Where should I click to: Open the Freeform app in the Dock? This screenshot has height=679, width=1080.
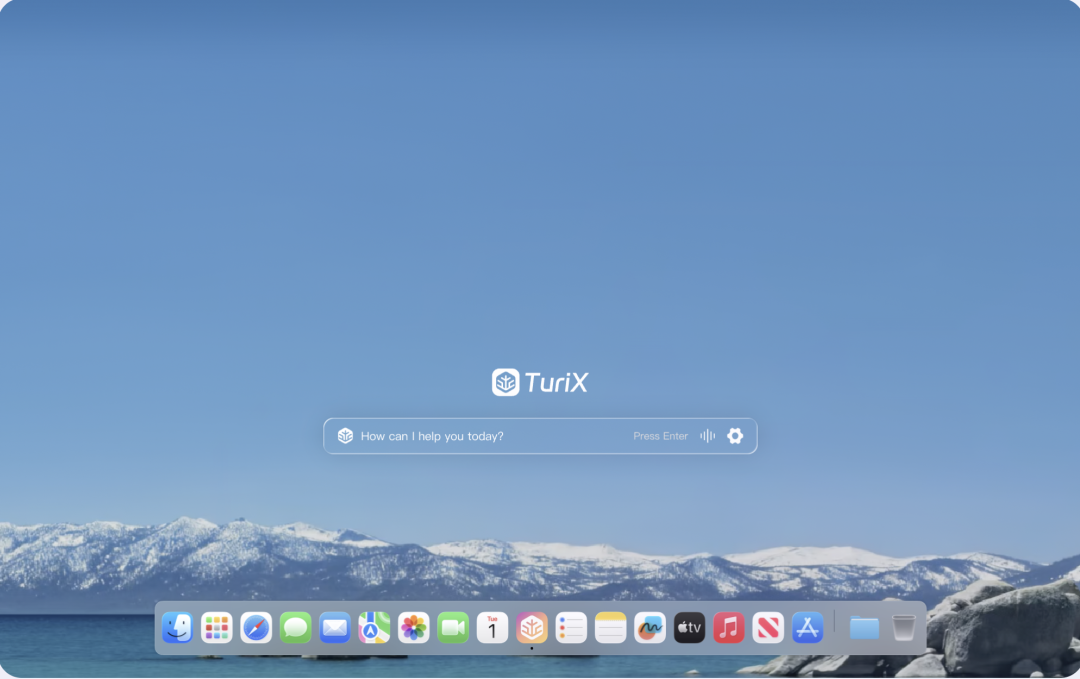(x=650, y=628)
